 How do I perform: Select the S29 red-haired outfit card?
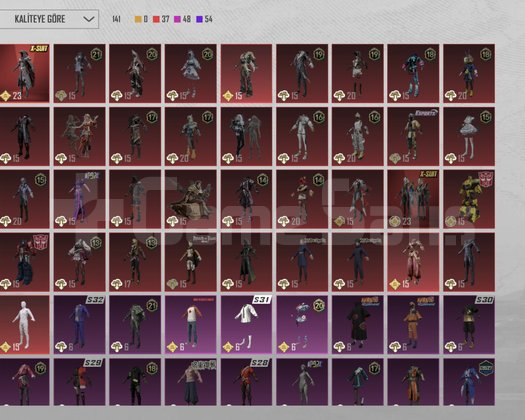pyautogui.click(x=80, y=382)
